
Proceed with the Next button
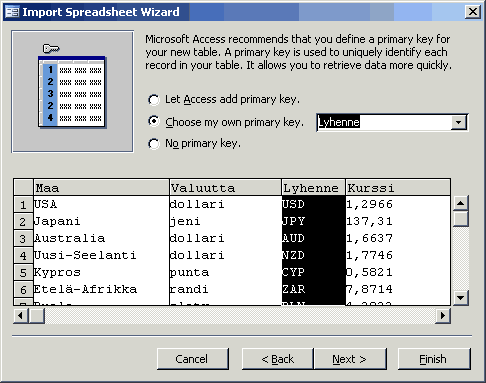350,359
